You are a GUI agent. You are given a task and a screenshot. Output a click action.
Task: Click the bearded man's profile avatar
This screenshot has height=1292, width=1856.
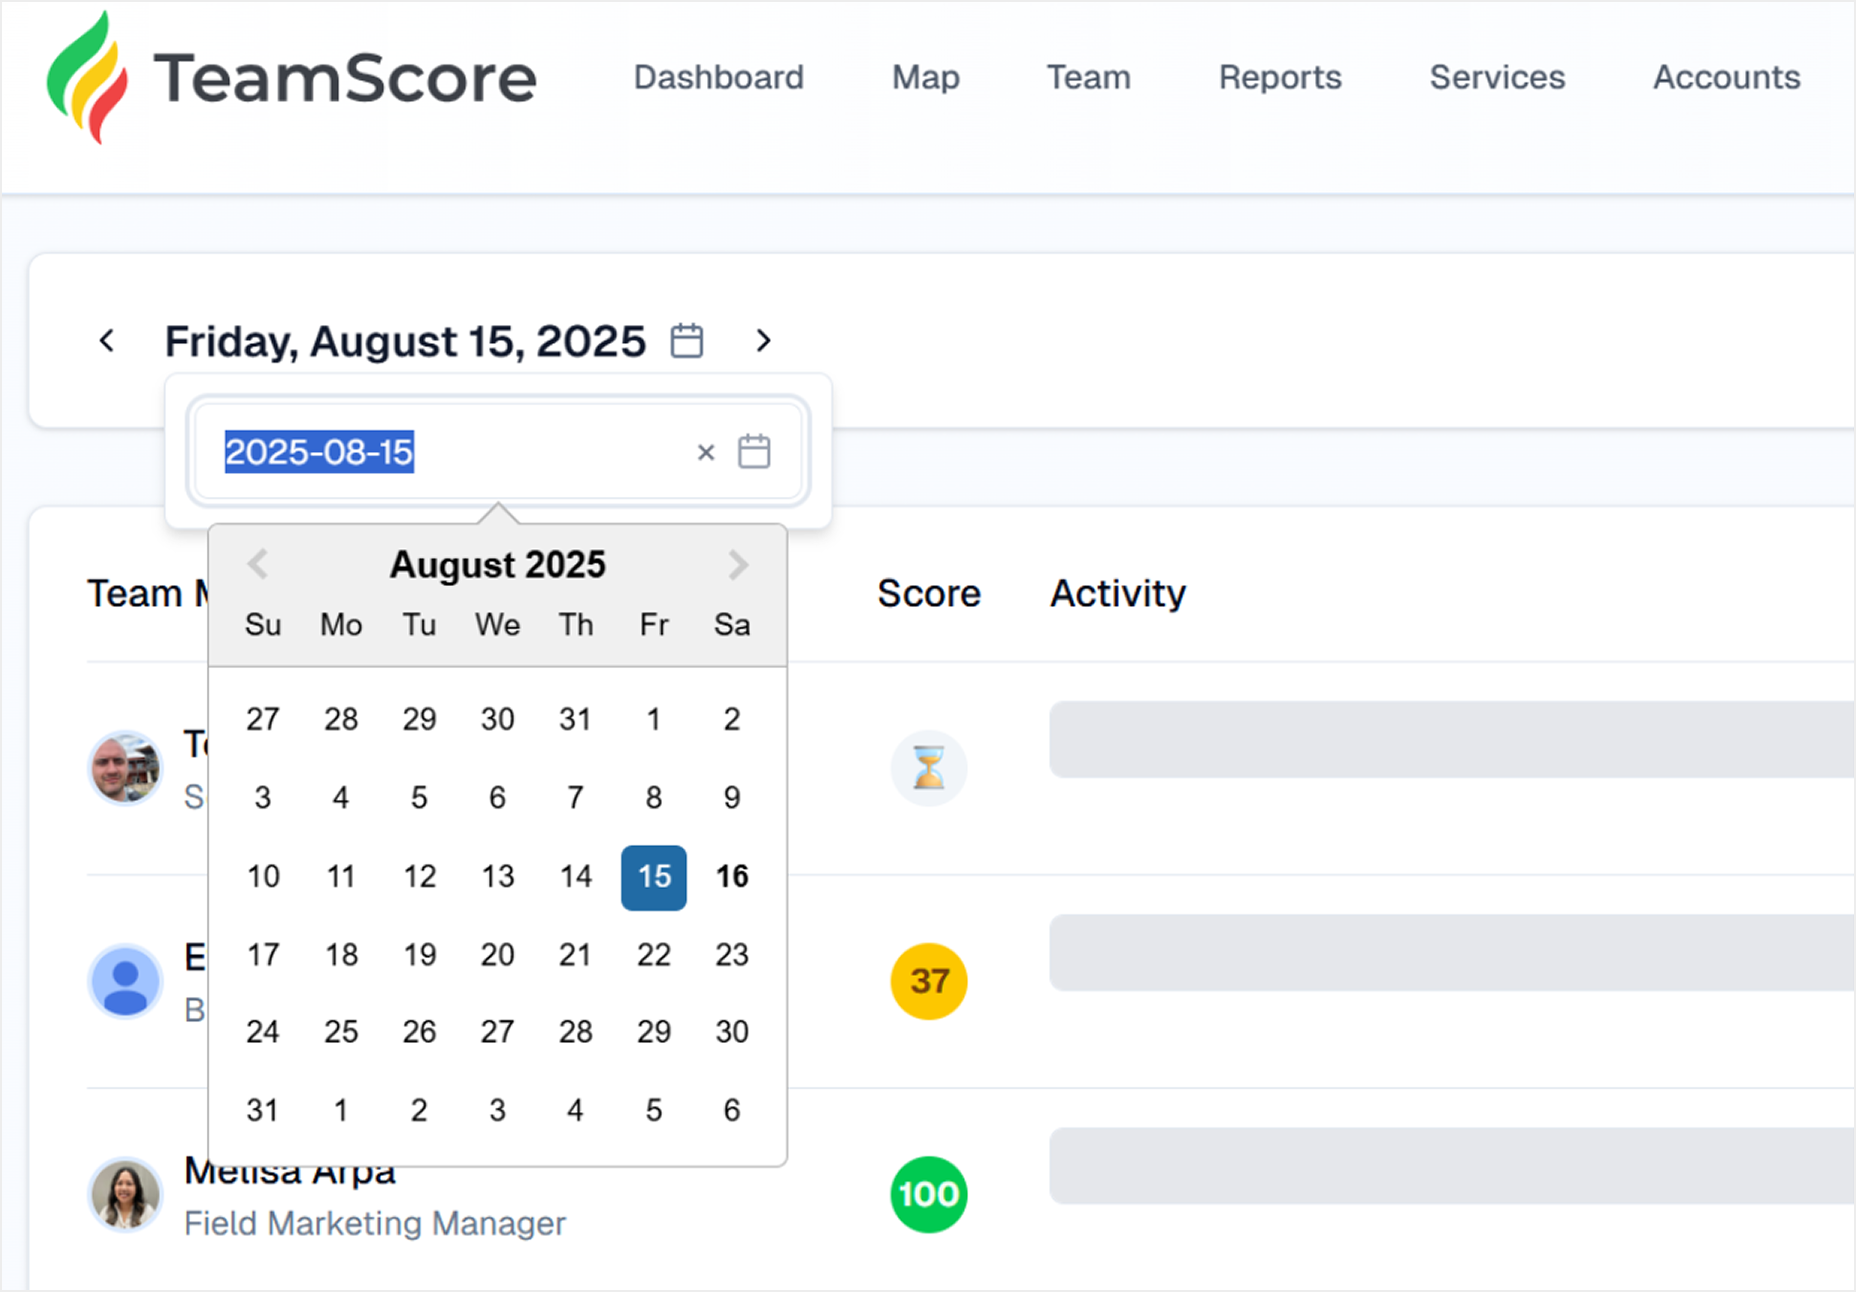coord(126,768)
